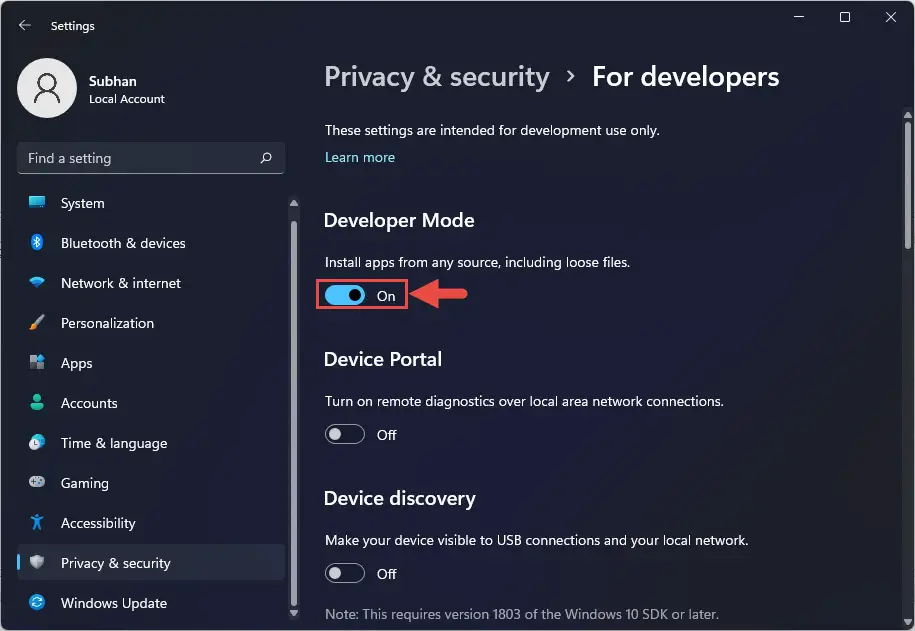Screen dimensions: 915x631
Task: Enable the Device Portal toggle
Action: pyautogui.click(x=345, y=434)
